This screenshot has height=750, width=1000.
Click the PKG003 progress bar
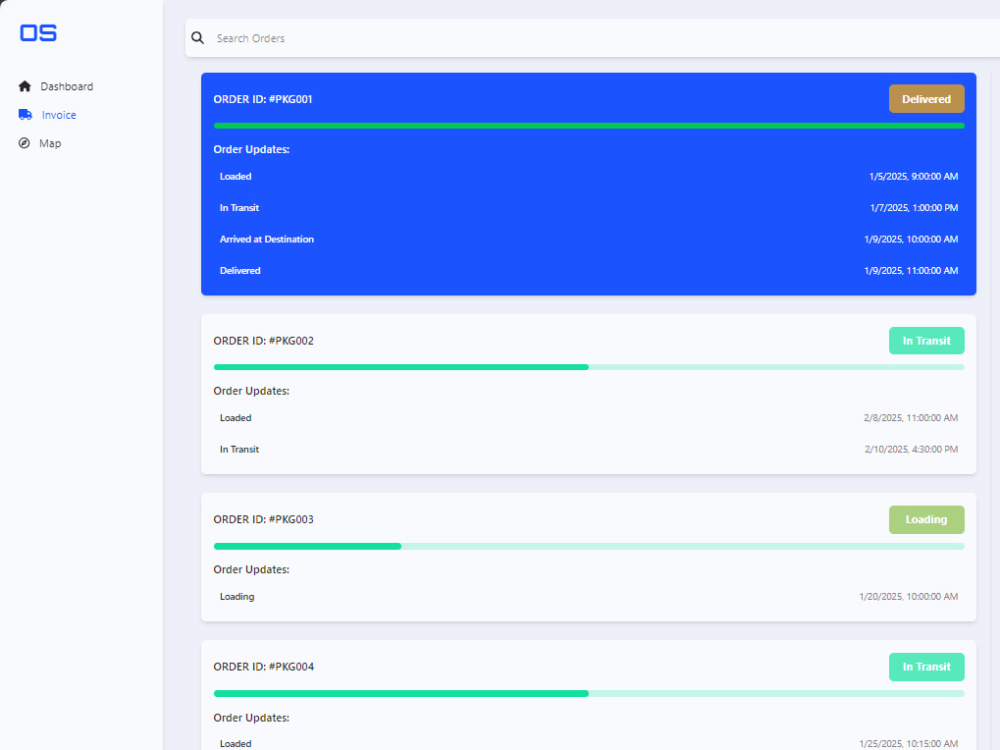589,546
